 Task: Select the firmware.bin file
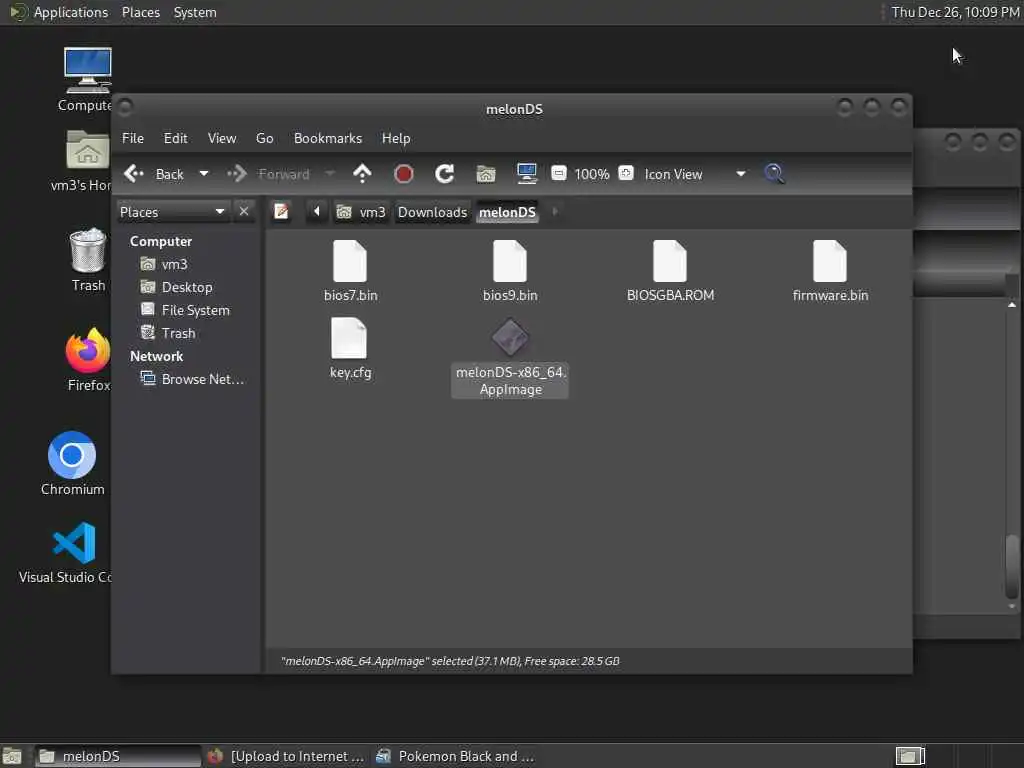coord(830,271)
